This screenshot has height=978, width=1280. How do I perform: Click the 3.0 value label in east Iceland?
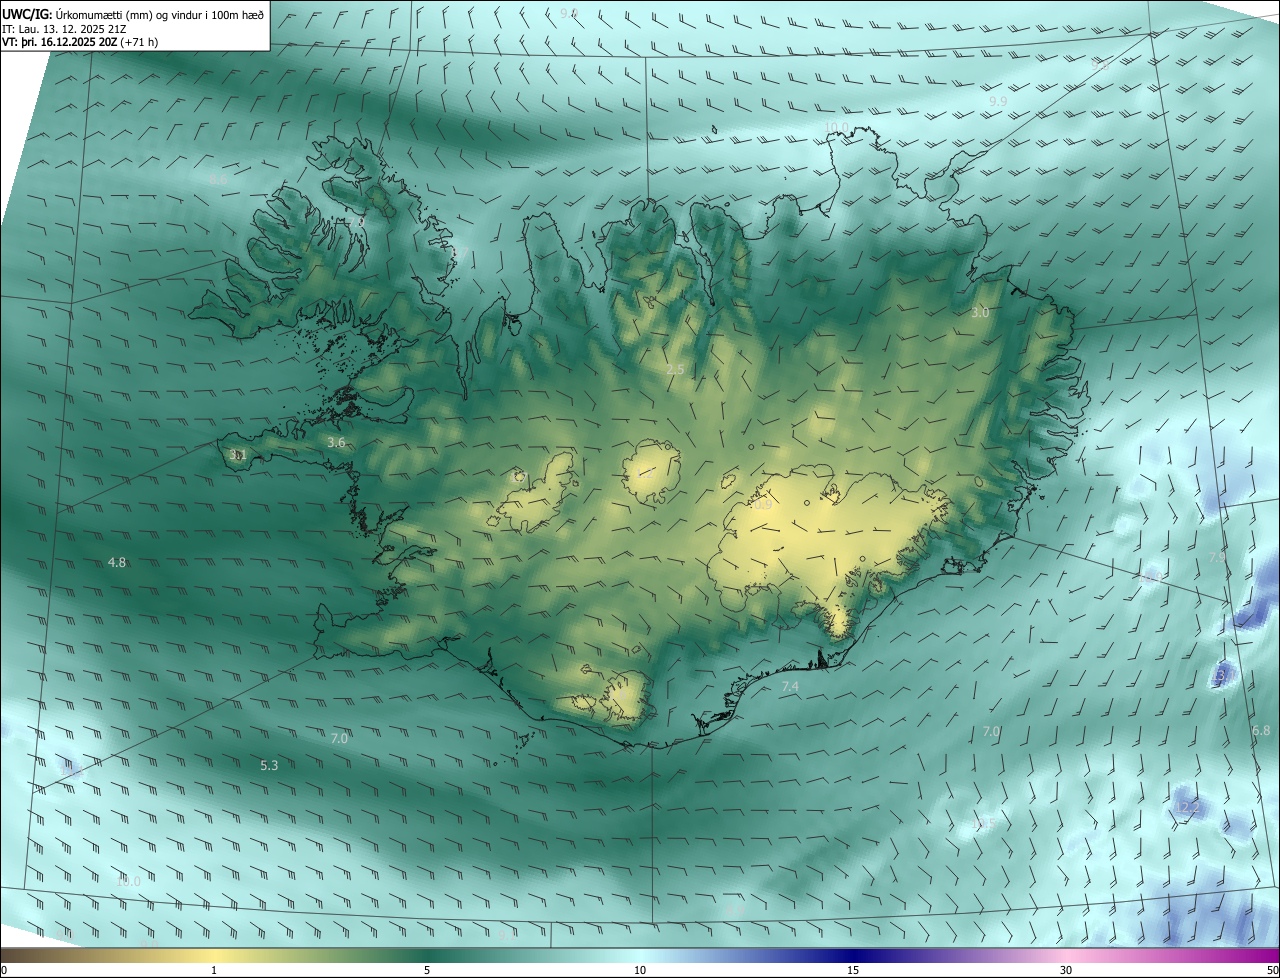click(x=980, y=313)
